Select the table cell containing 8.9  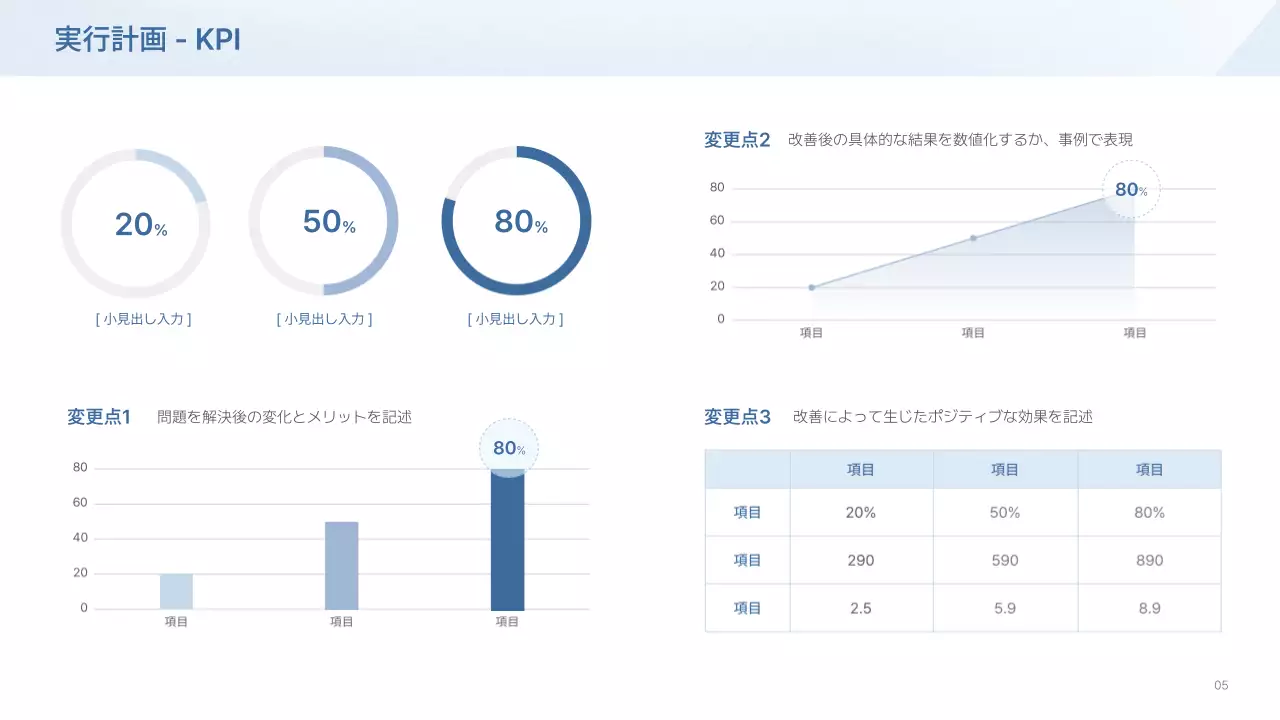[x=1149, y=607]
